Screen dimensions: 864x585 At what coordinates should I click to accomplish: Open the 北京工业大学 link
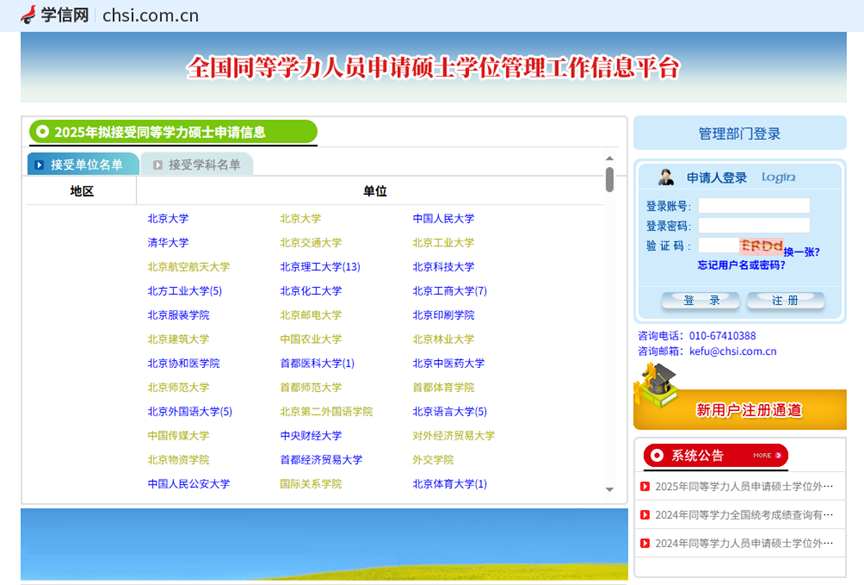pos(444,243)
